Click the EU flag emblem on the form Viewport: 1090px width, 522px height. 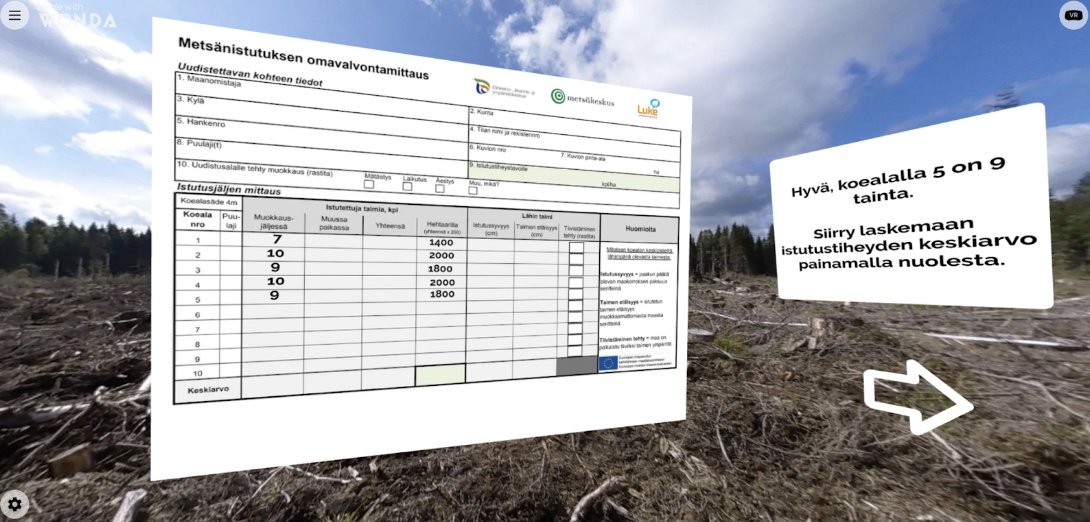pos(608,363)
